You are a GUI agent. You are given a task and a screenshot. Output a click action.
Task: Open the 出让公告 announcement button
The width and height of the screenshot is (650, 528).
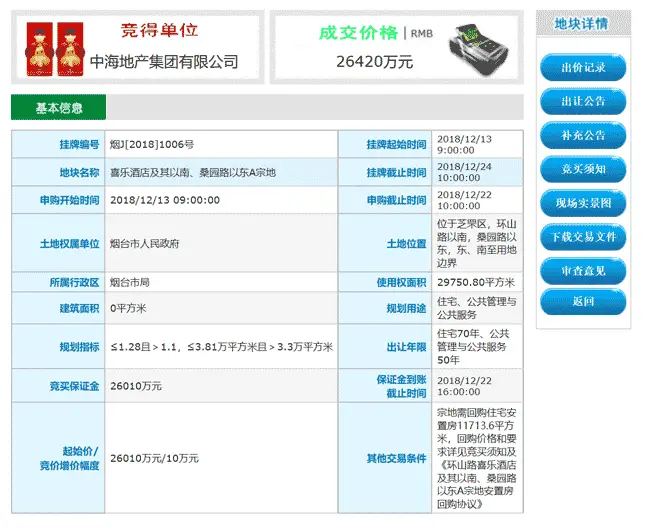click(583, 101)
